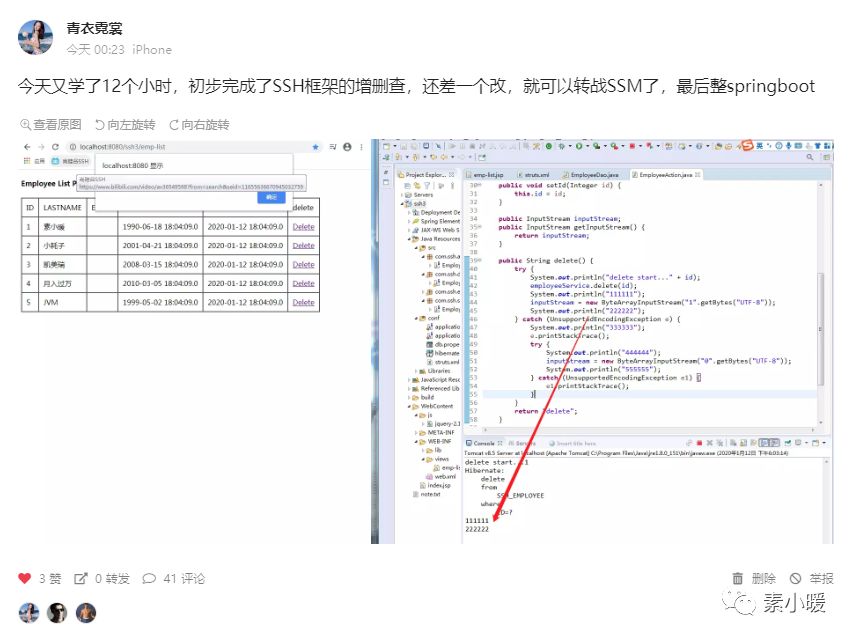Screen dimensions: 853x640
Task: Expand the Servers node
Action: [x=403, y=195]
